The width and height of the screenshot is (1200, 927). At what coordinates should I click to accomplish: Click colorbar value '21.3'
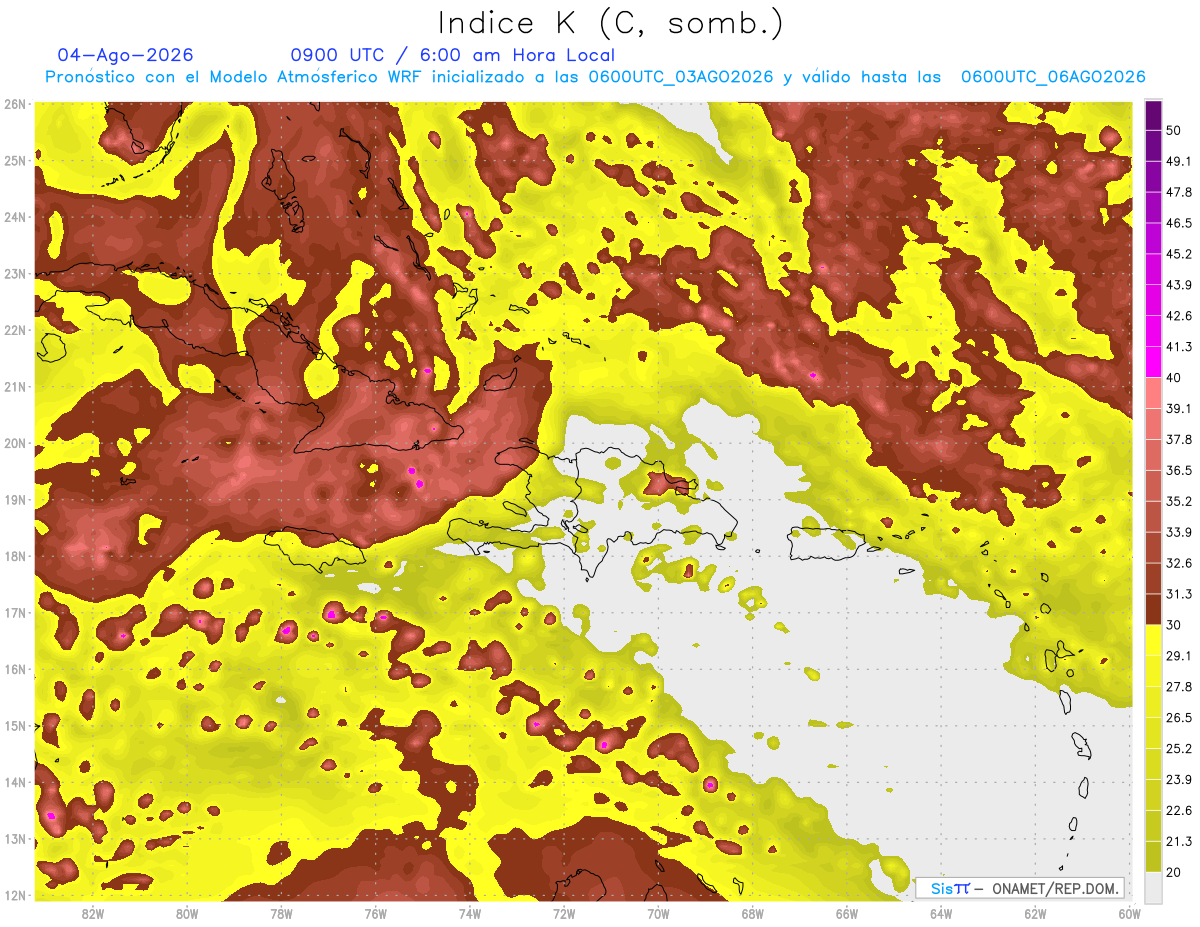click(1178, 842)
